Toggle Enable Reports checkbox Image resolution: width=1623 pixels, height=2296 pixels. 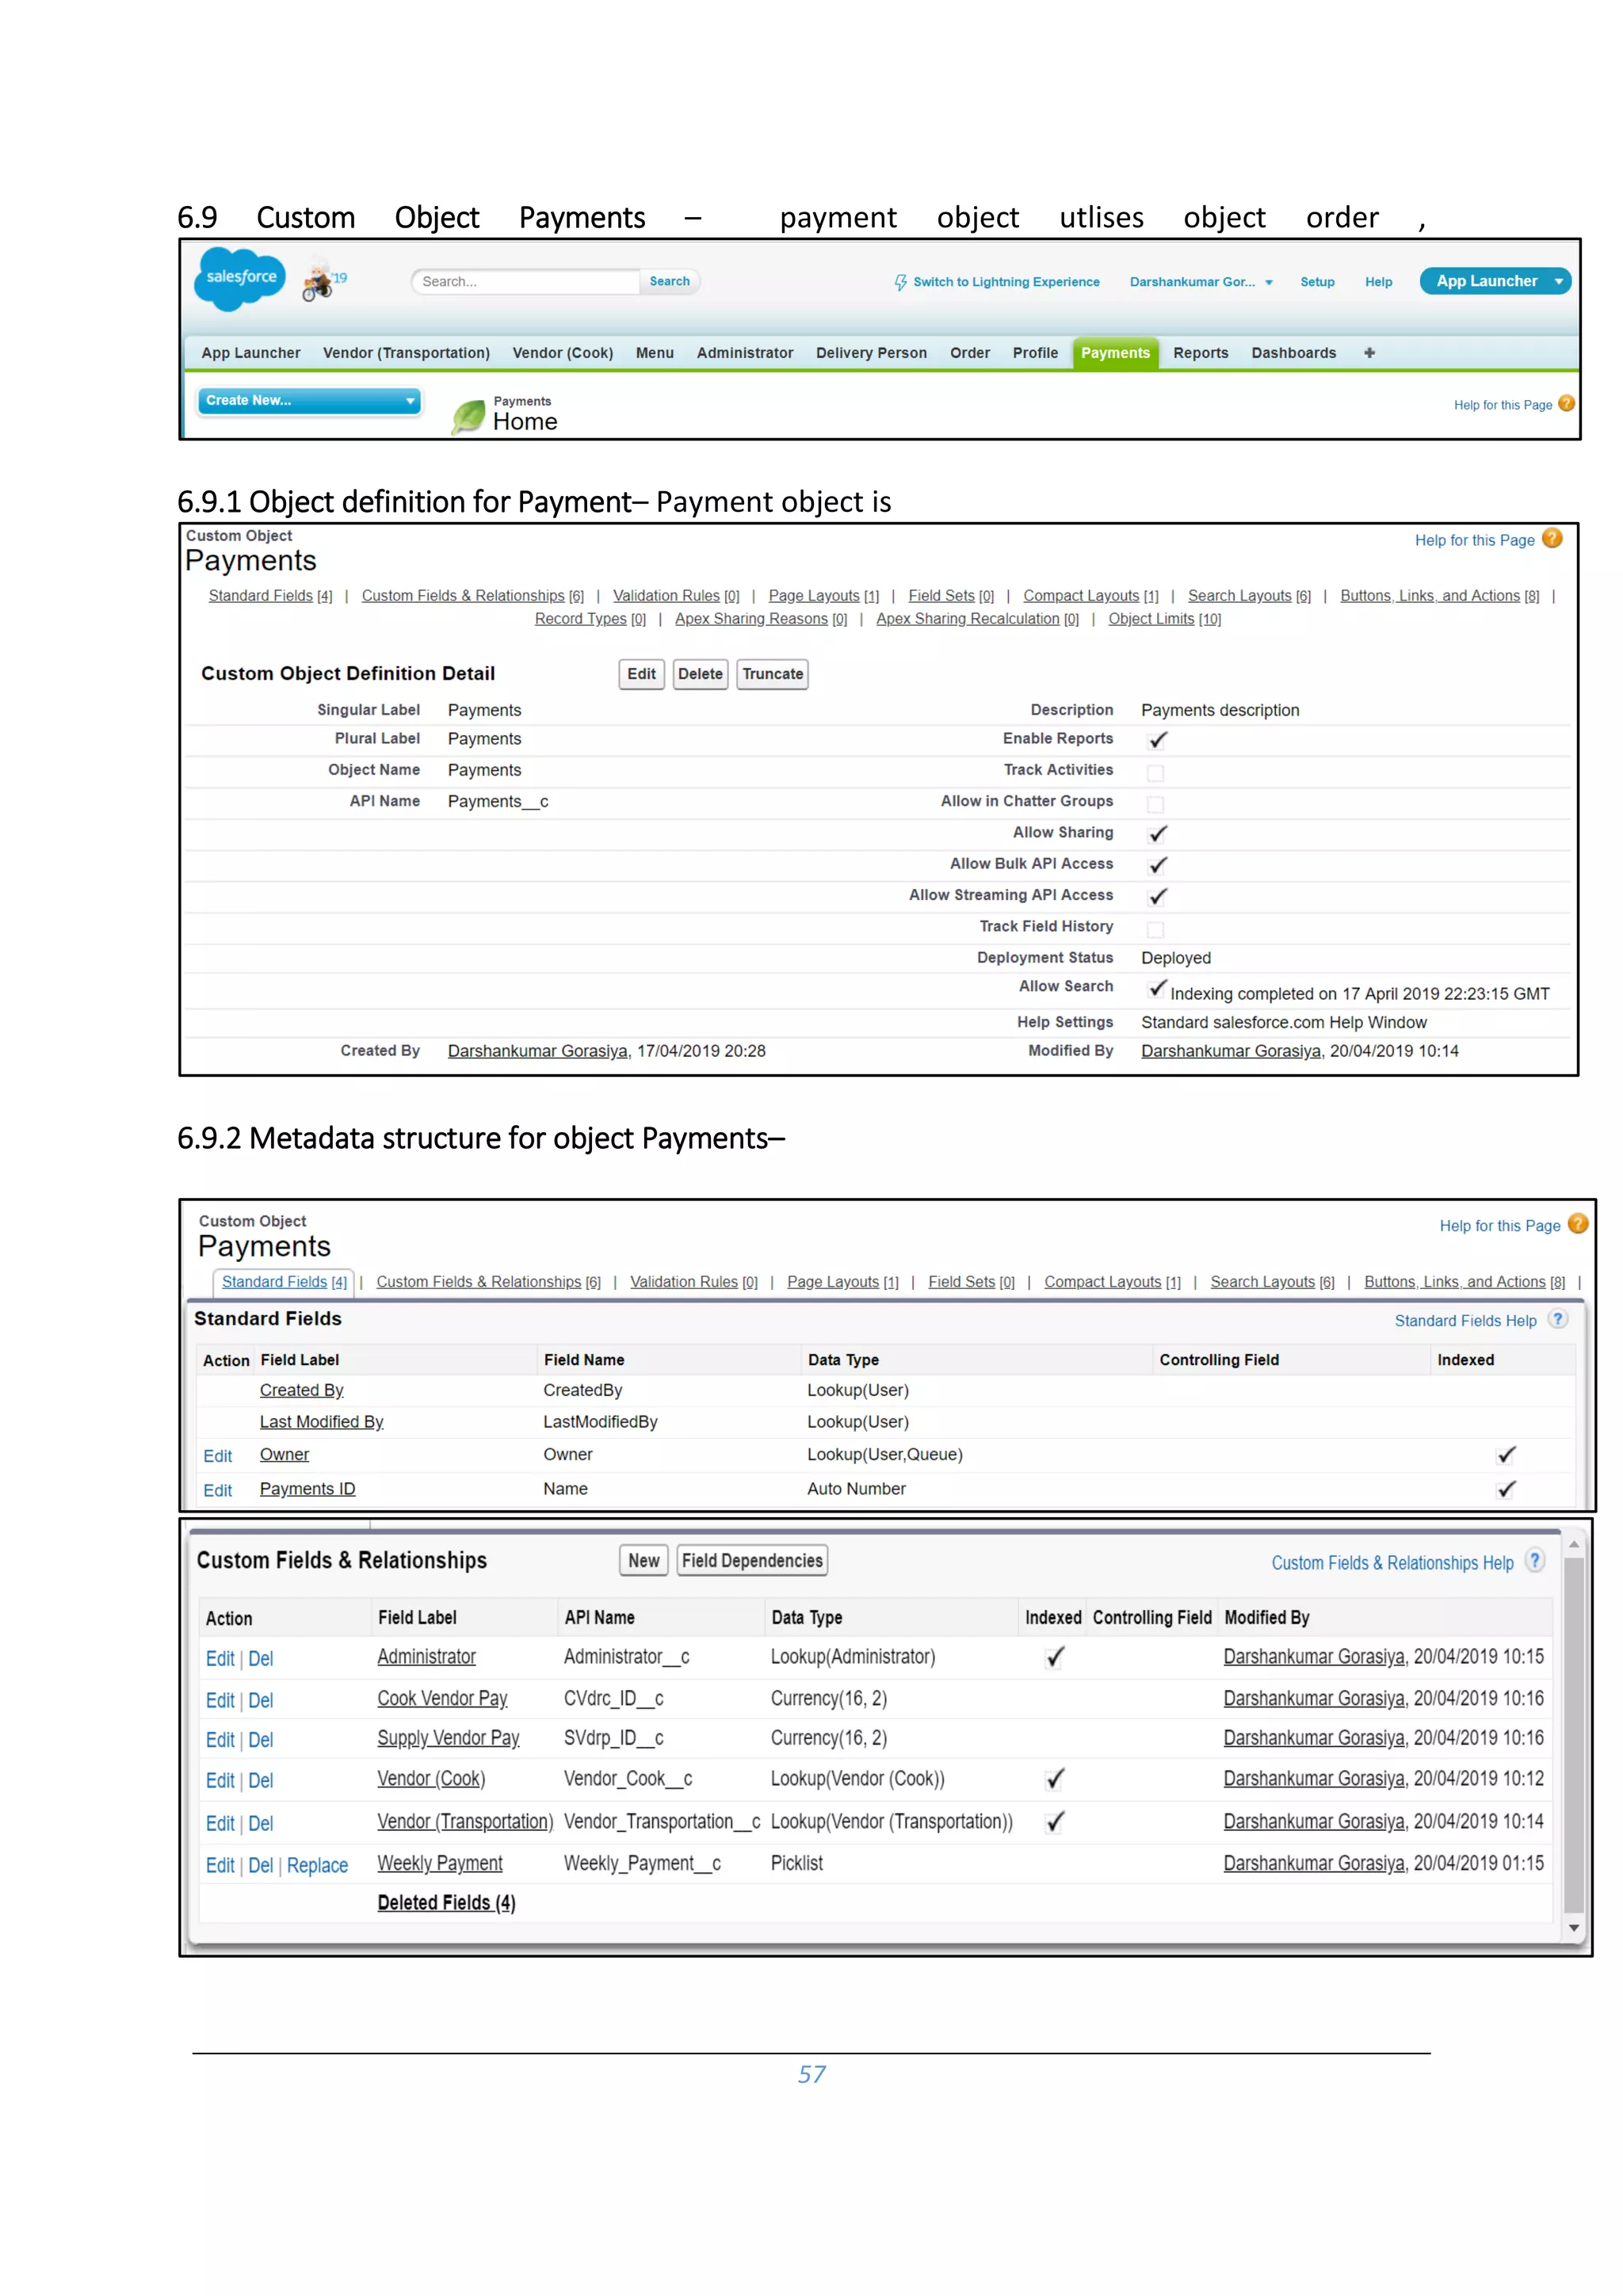1157,740
